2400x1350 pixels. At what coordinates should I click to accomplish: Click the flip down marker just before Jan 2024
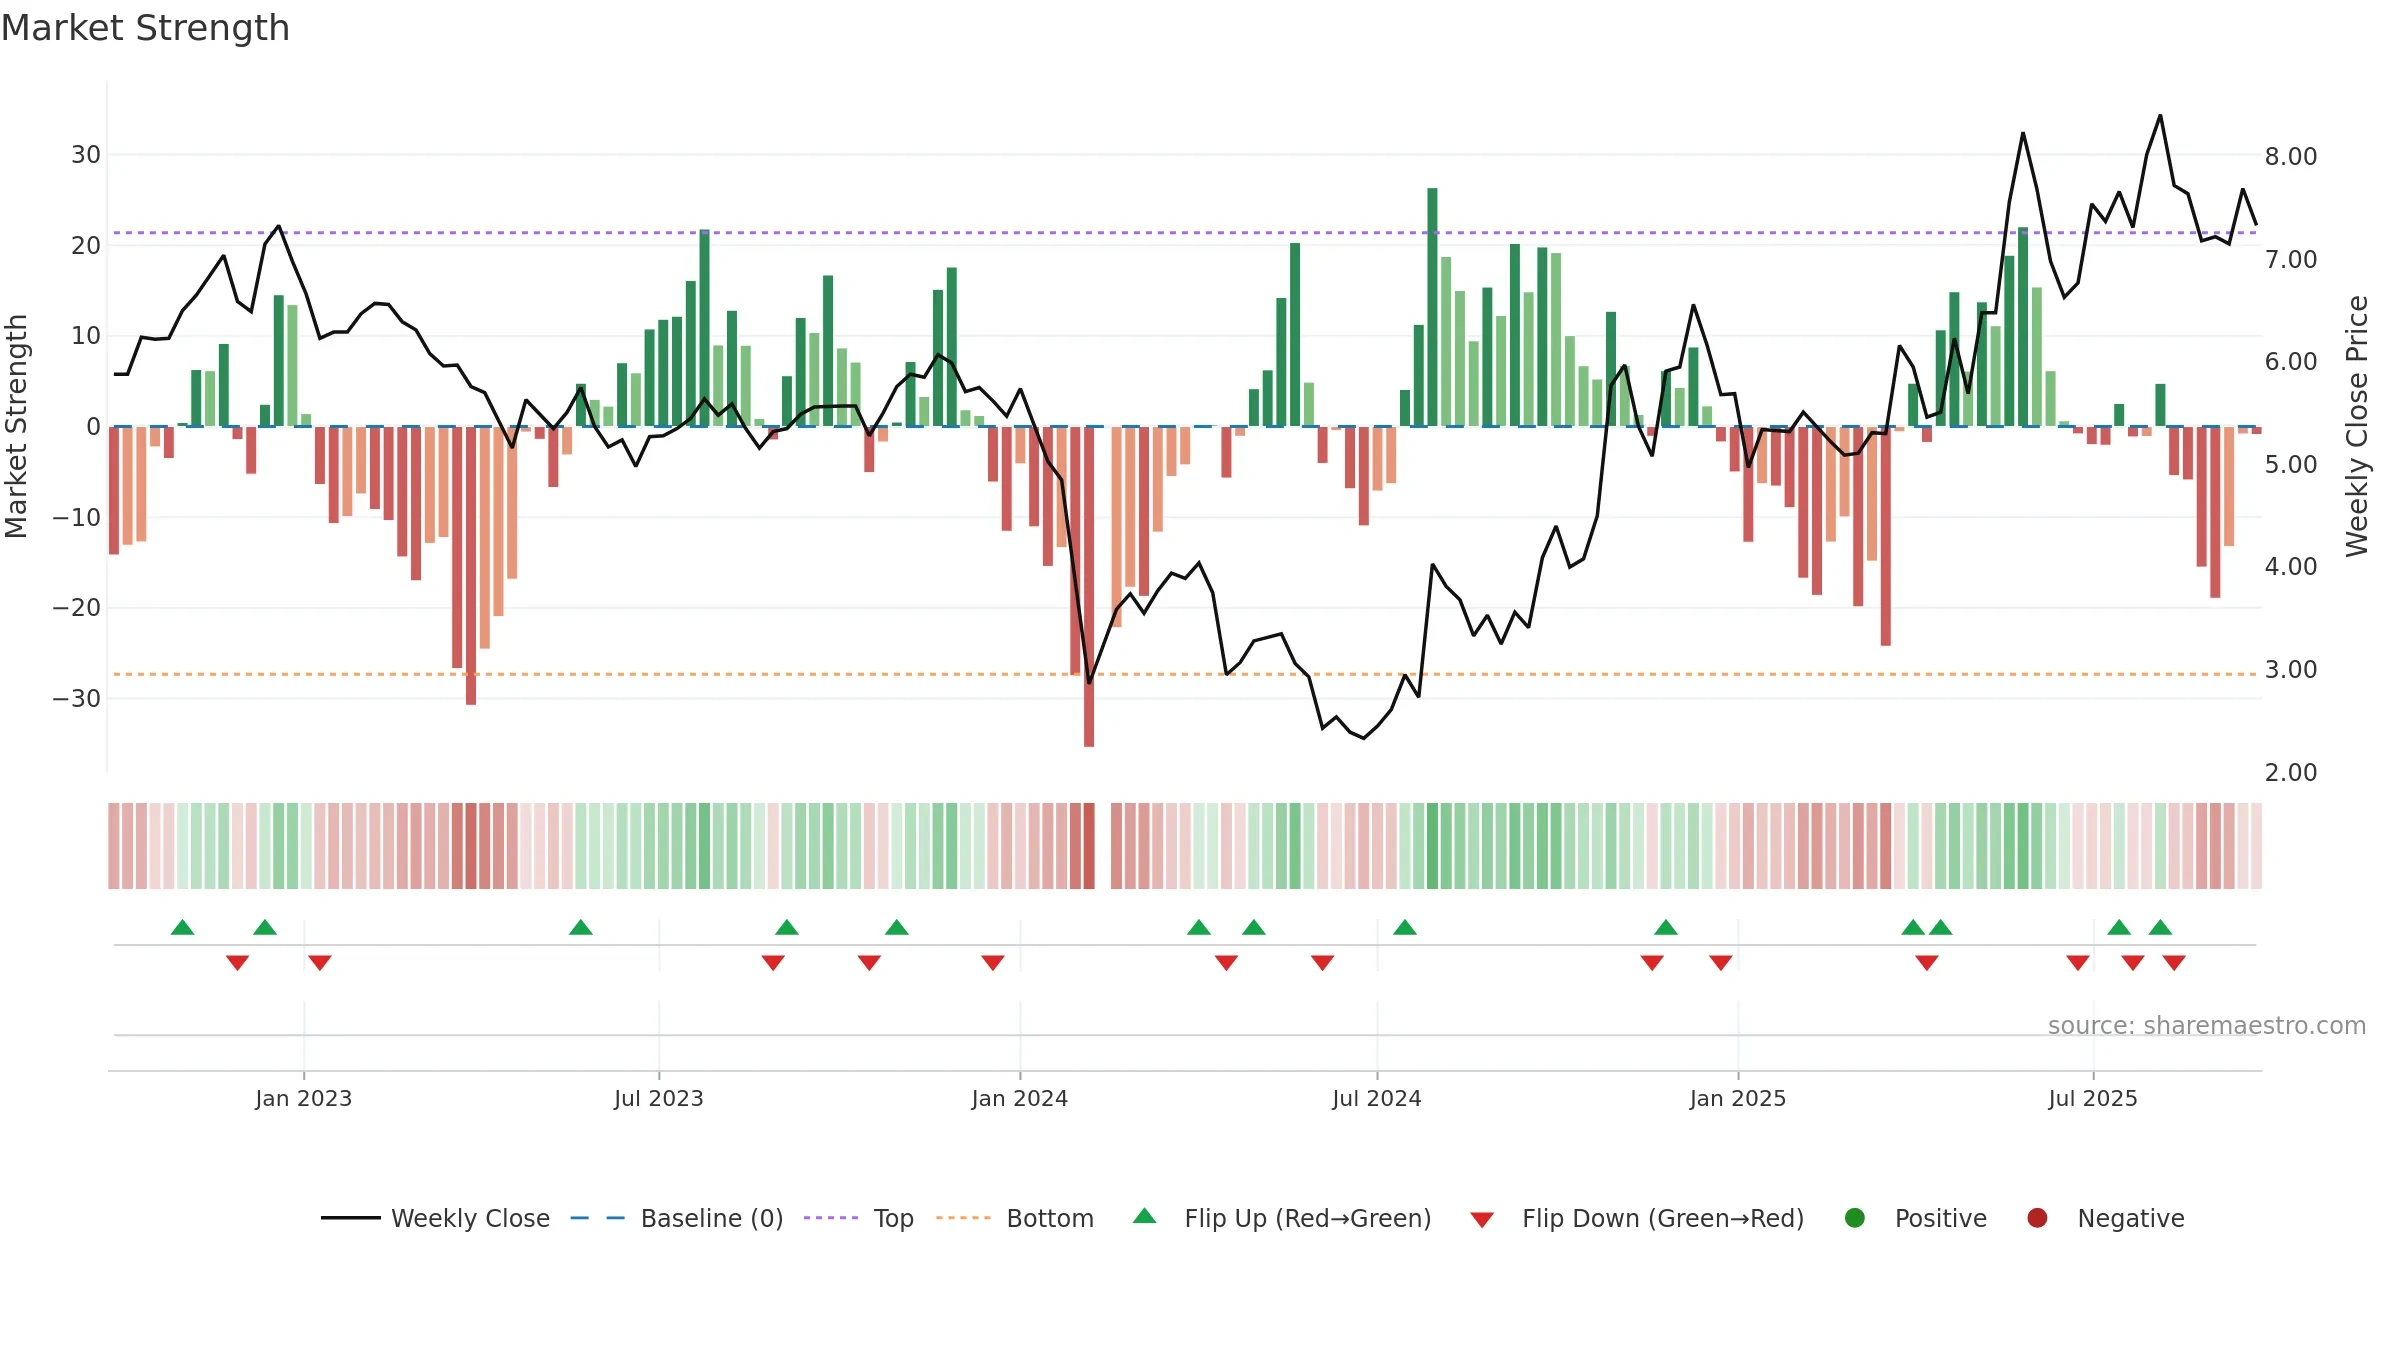point(993,963)
